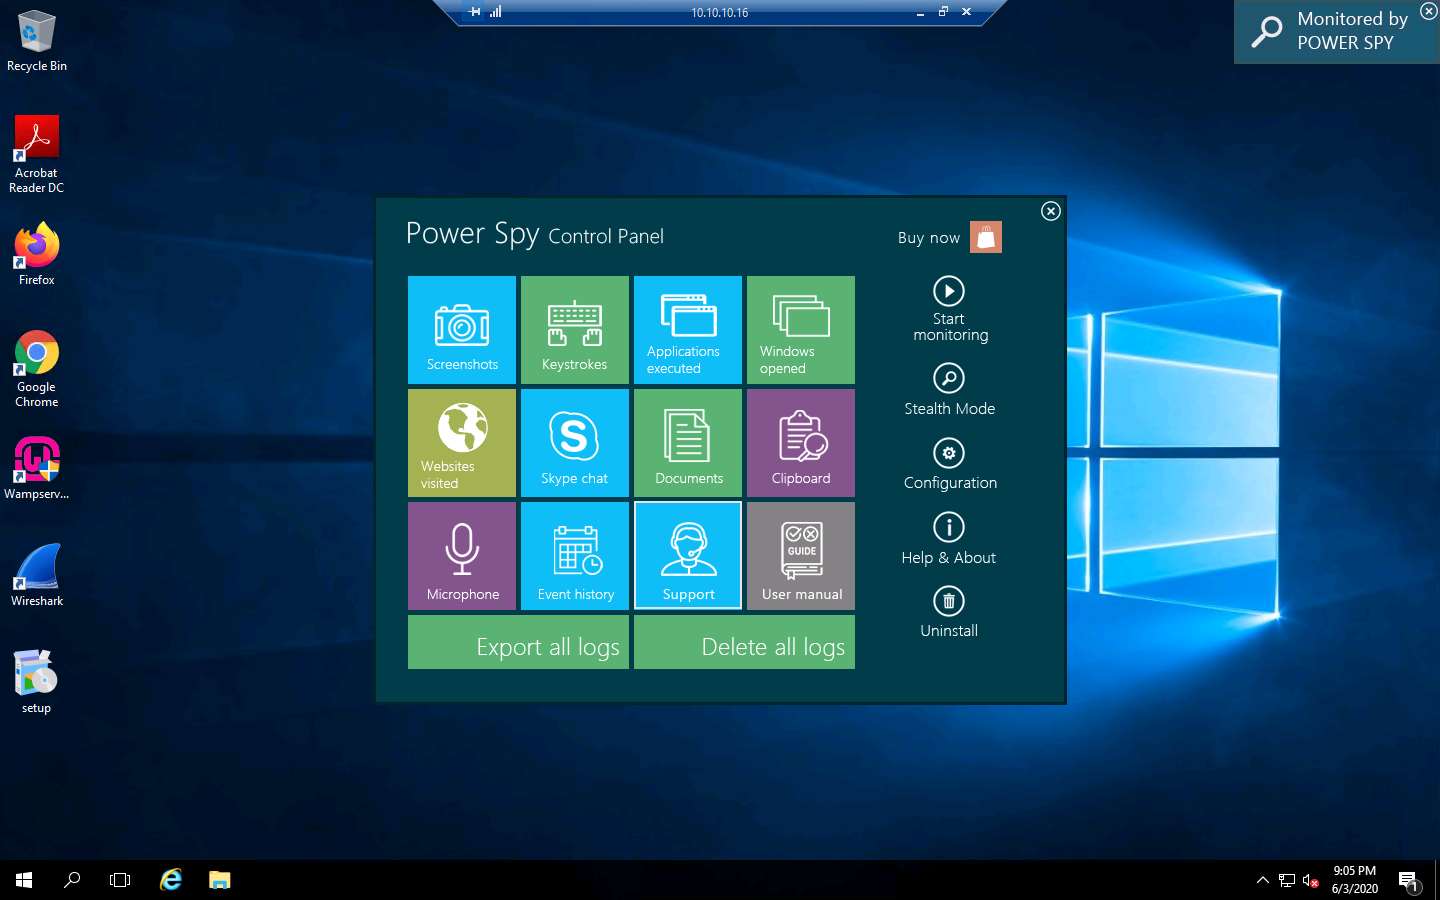The height and width of the screenshot is (900, 1440).
Task: View Applications executed tile
Action: pos(688,330)
